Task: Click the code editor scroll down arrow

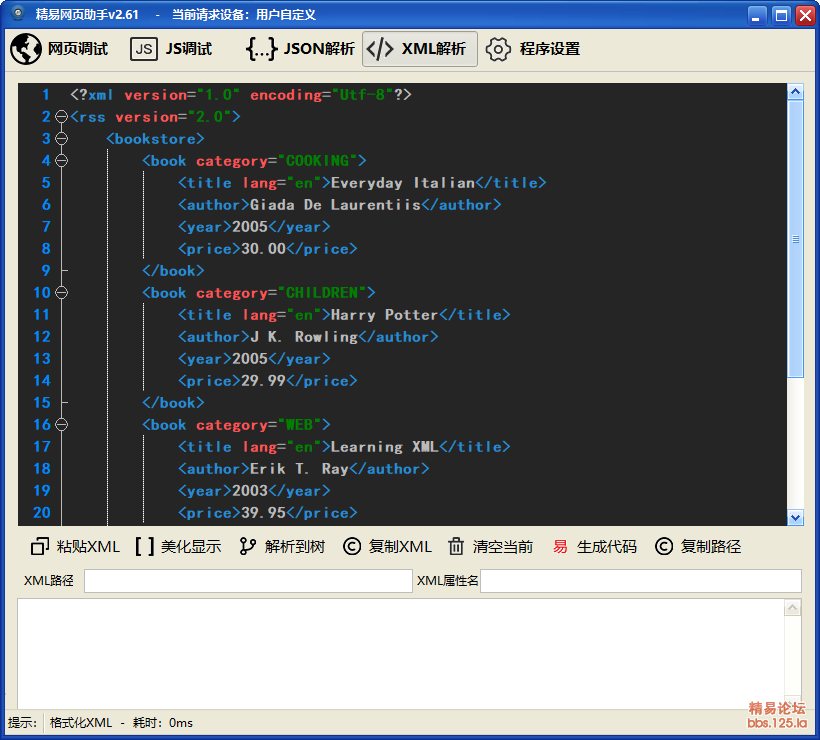Action: click(x=795, y=518)
